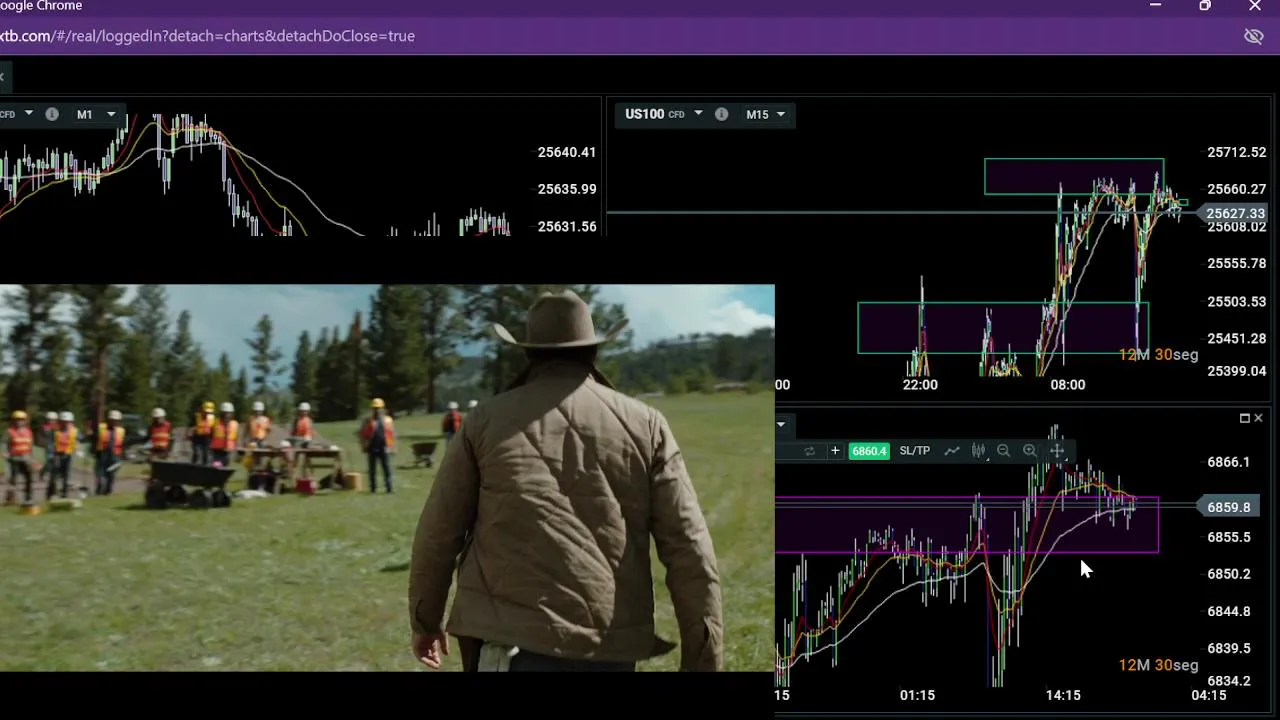The width and height of the screenshot is (1280, 720).
Task: Click the 25712.52 price axis label
Action: pyautogui.click(x=1237, y=152)
